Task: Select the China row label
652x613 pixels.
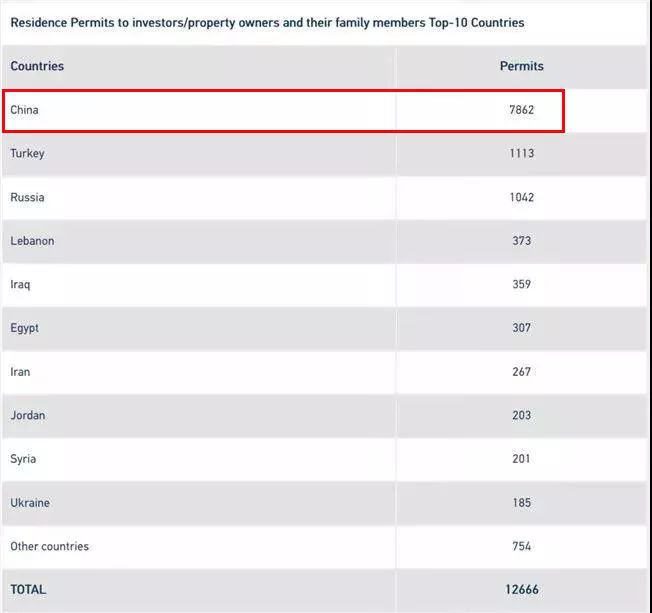Action: coord(24,110)
